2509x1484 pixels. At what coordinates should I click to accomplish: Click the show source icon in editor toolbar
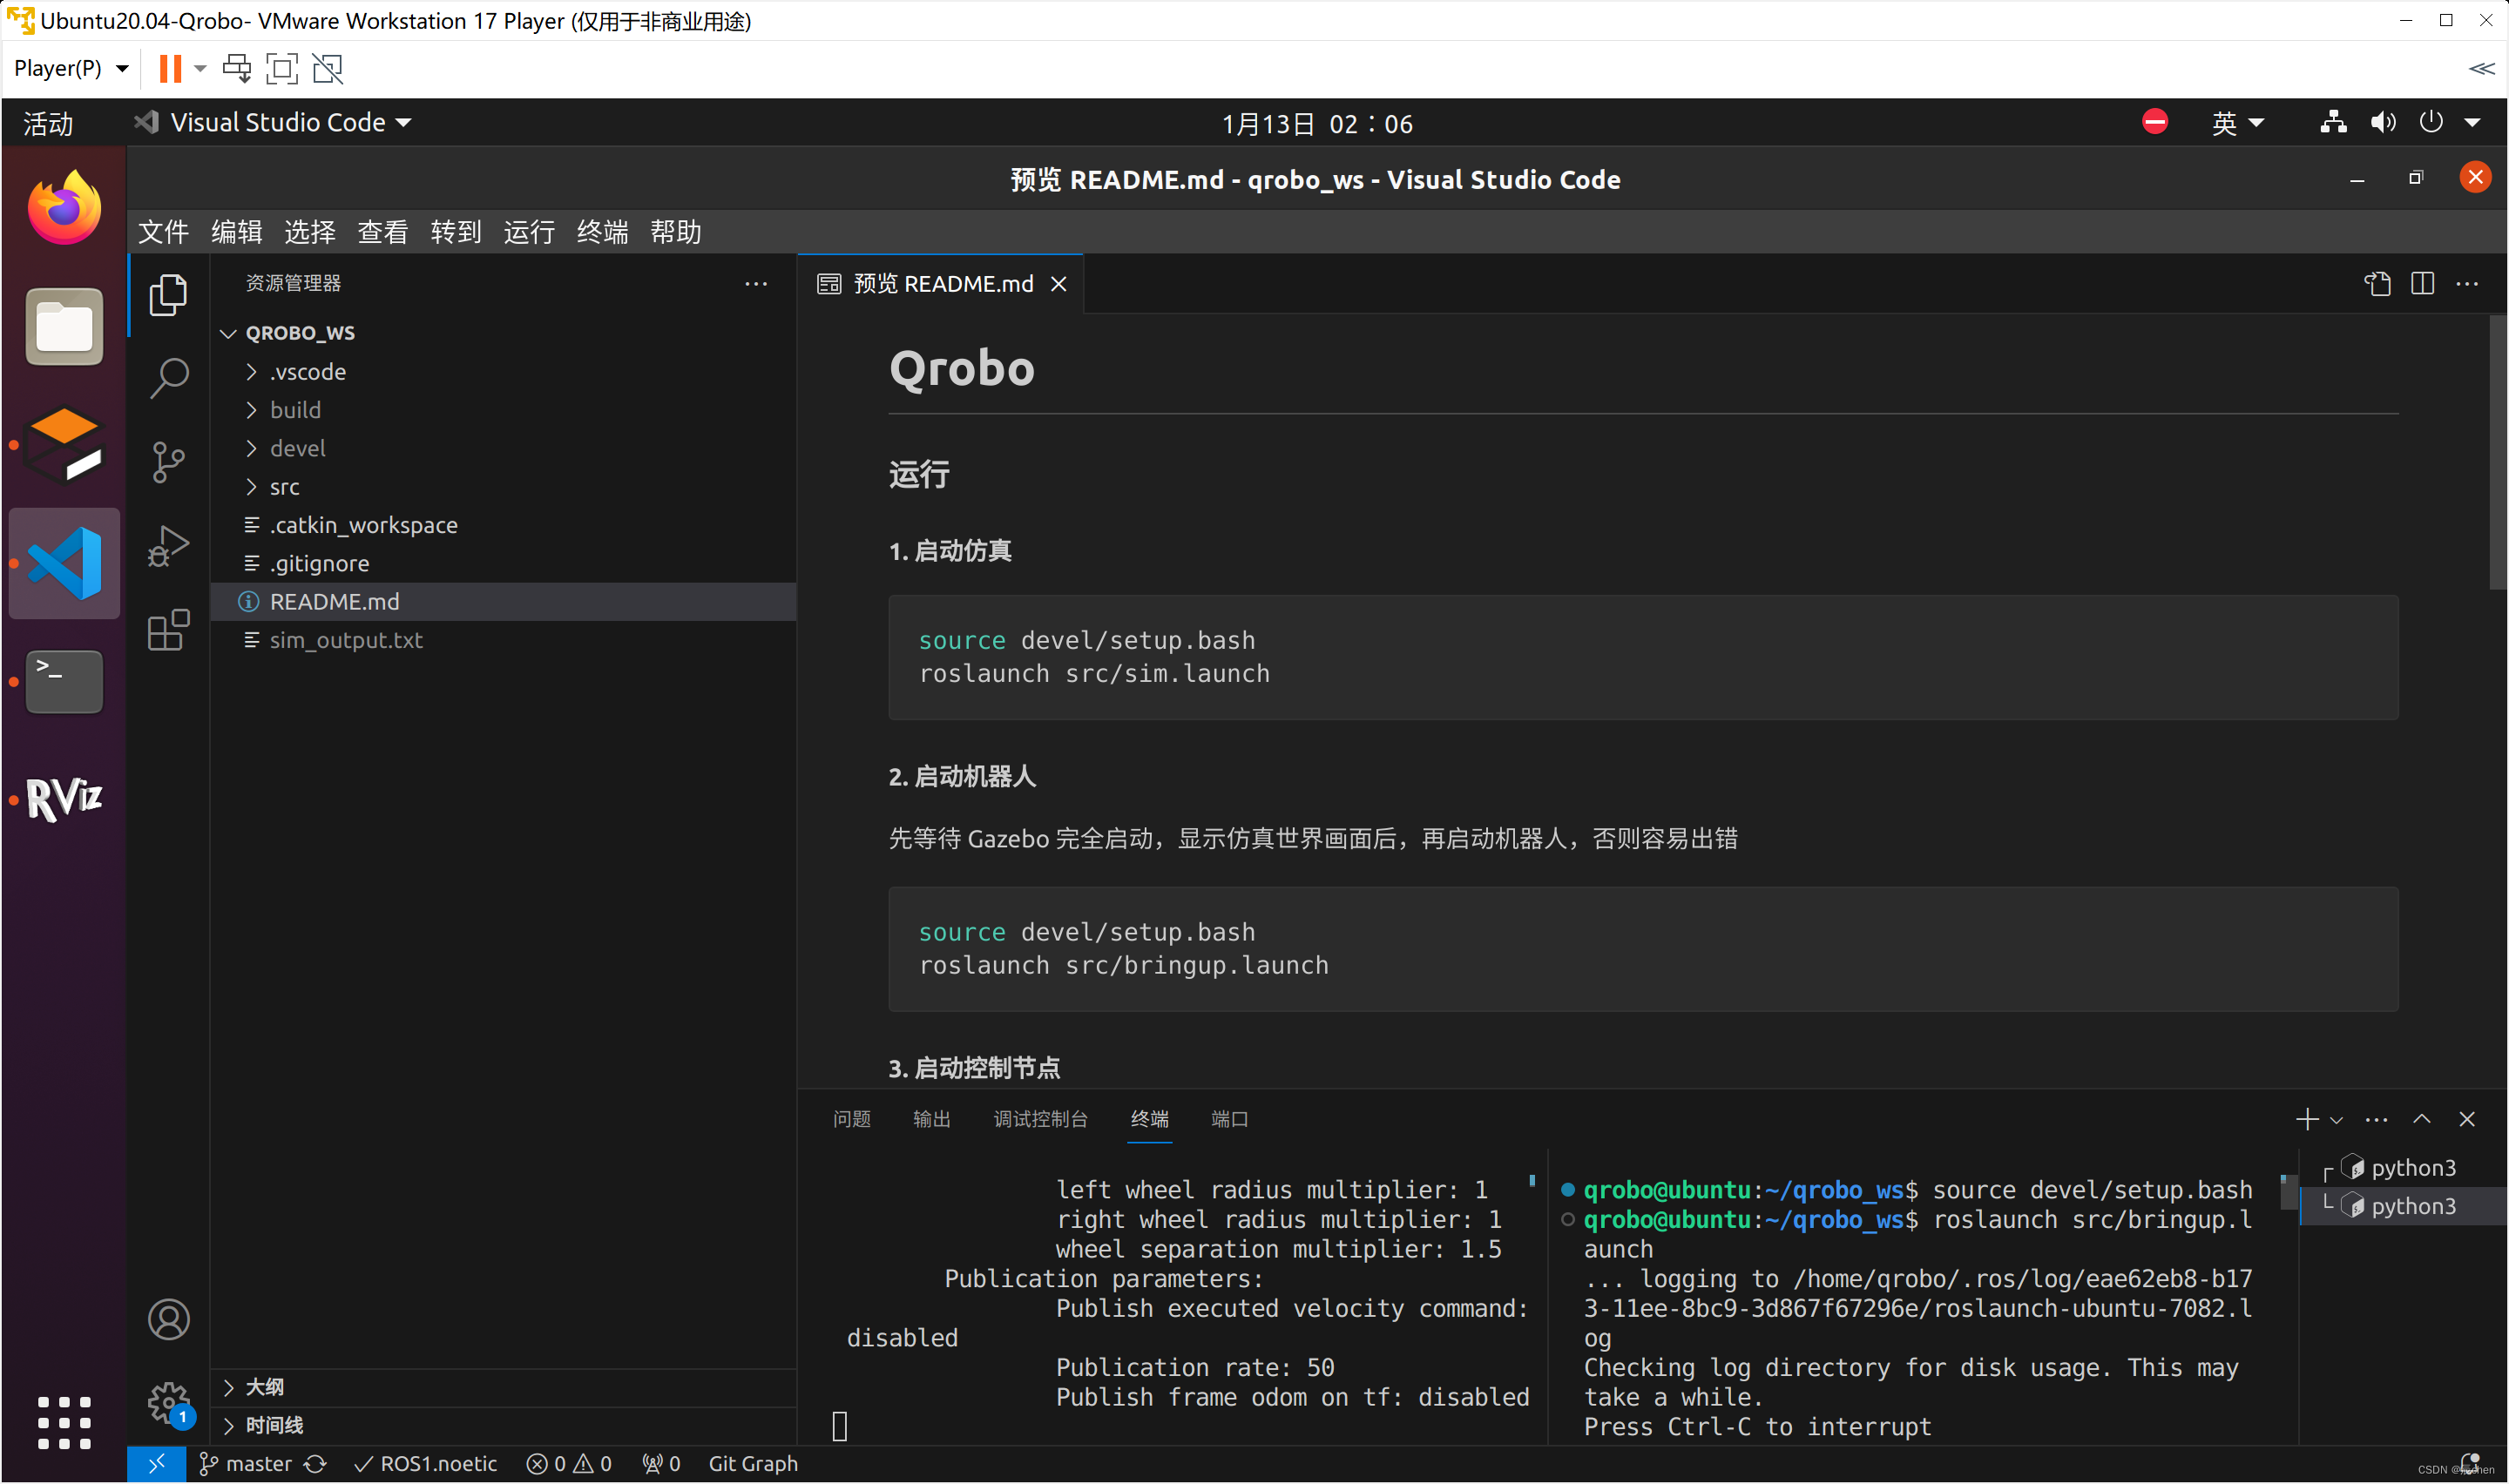[x=2377, y=284]
